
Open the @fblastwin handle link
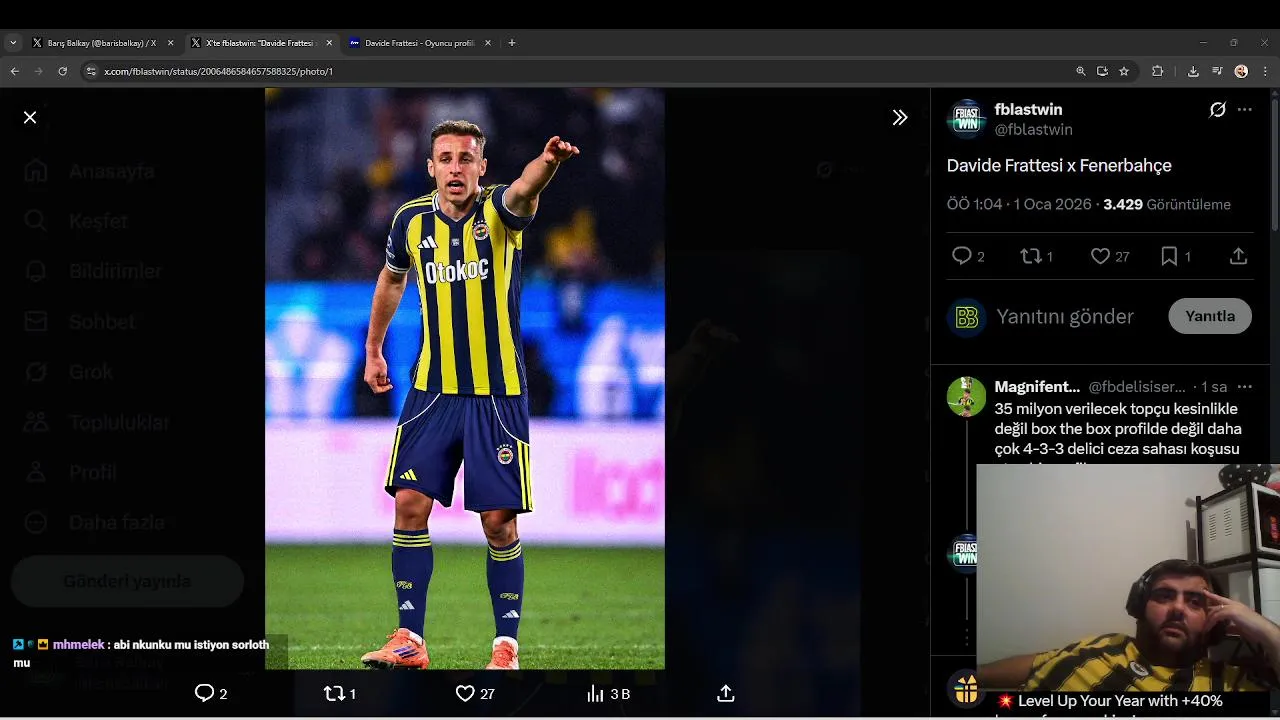click(x=1033, y=129)
